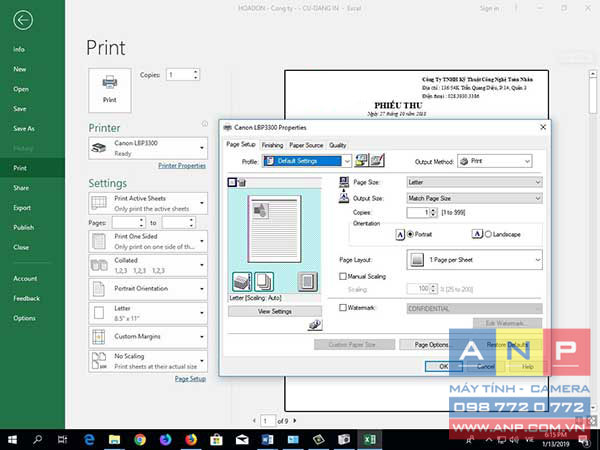Select the gutter icon in preview pane

(x=307, y=282)
